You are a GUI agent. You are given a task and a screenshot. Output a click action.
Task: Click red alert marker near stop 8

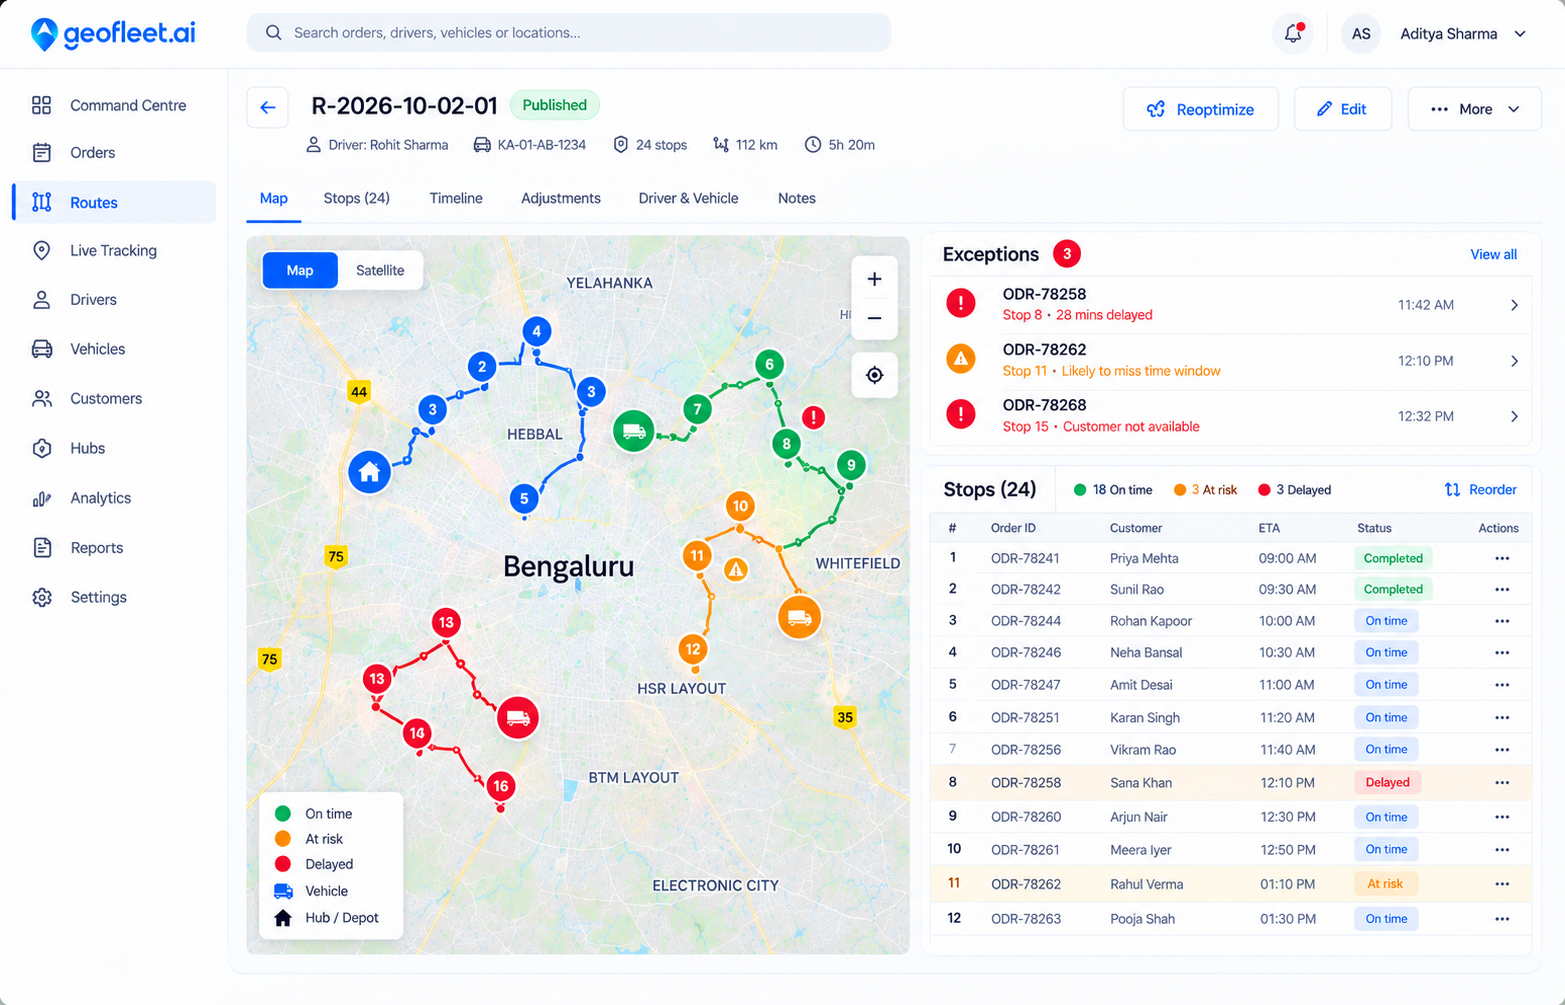814,417
